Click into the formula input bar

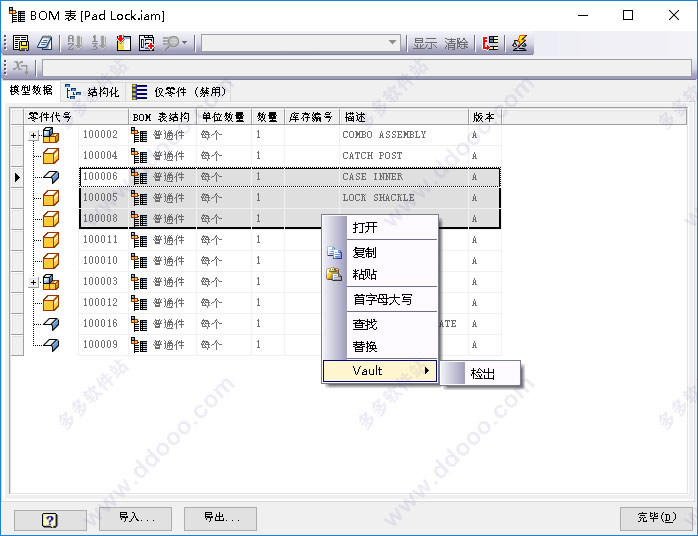[x=367, y=68]
